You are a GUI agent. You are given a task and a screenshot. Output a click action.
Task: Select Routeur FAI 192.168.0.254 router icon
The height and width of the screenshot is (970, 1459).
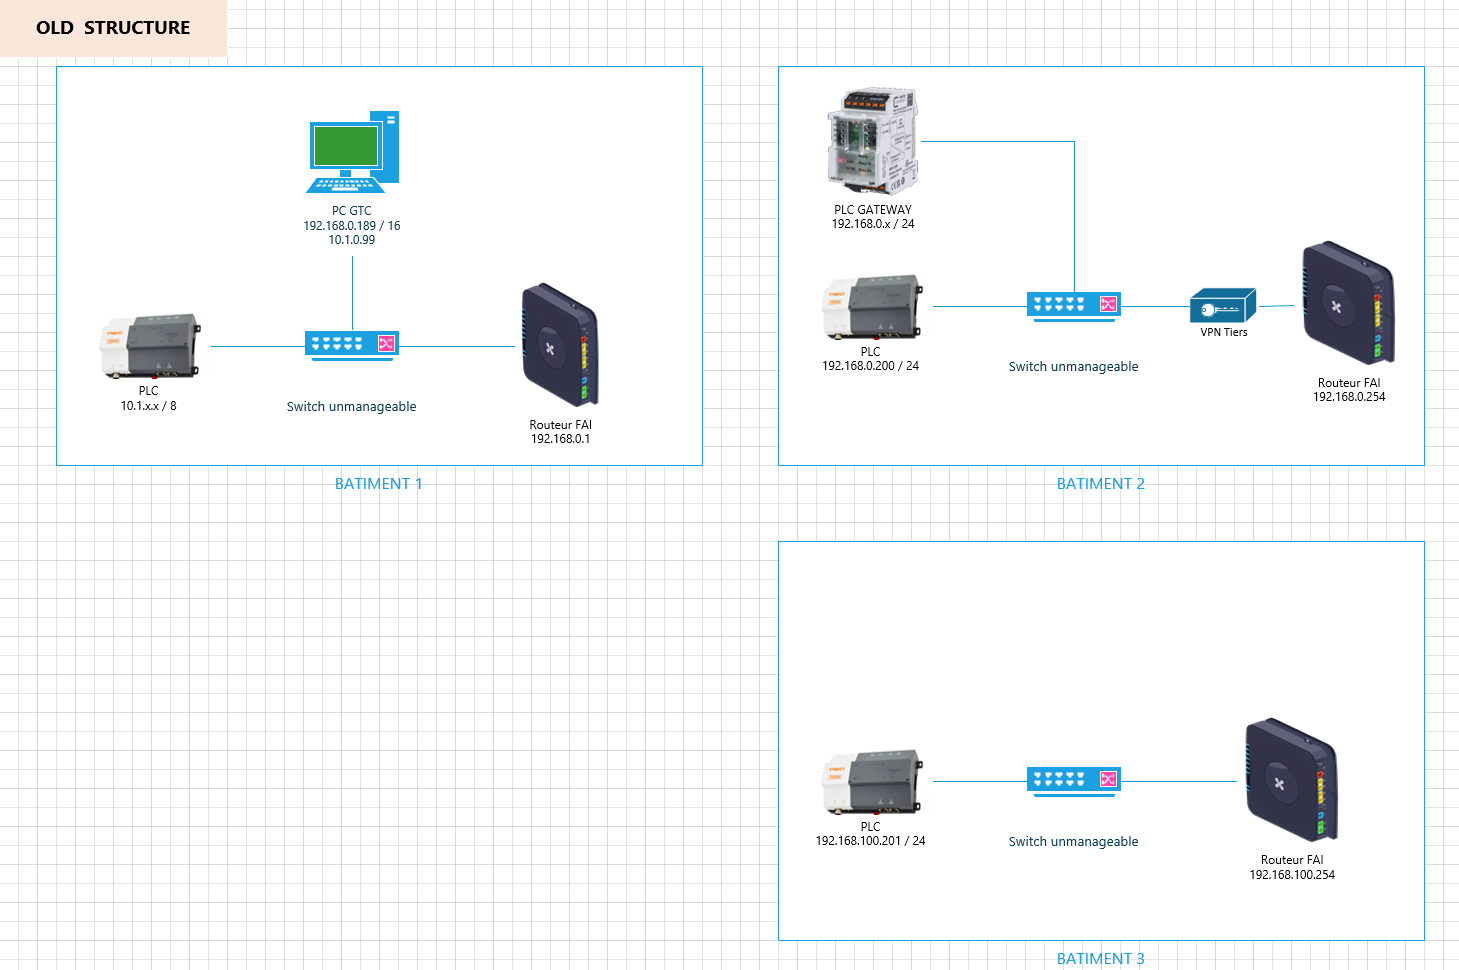[1347, 303]
